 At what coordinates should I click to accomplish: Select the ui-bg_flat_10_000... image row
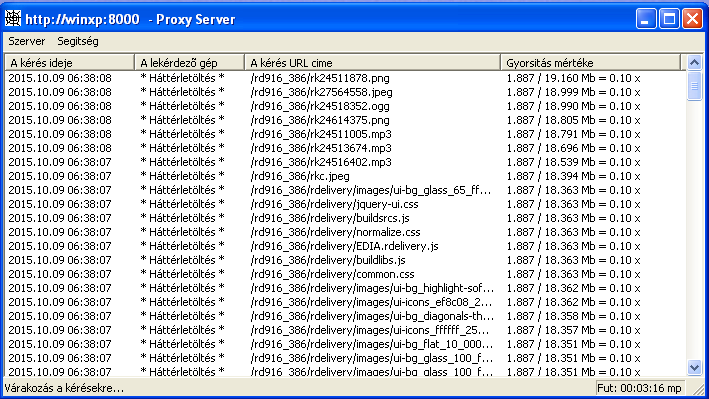coord(345,345)
